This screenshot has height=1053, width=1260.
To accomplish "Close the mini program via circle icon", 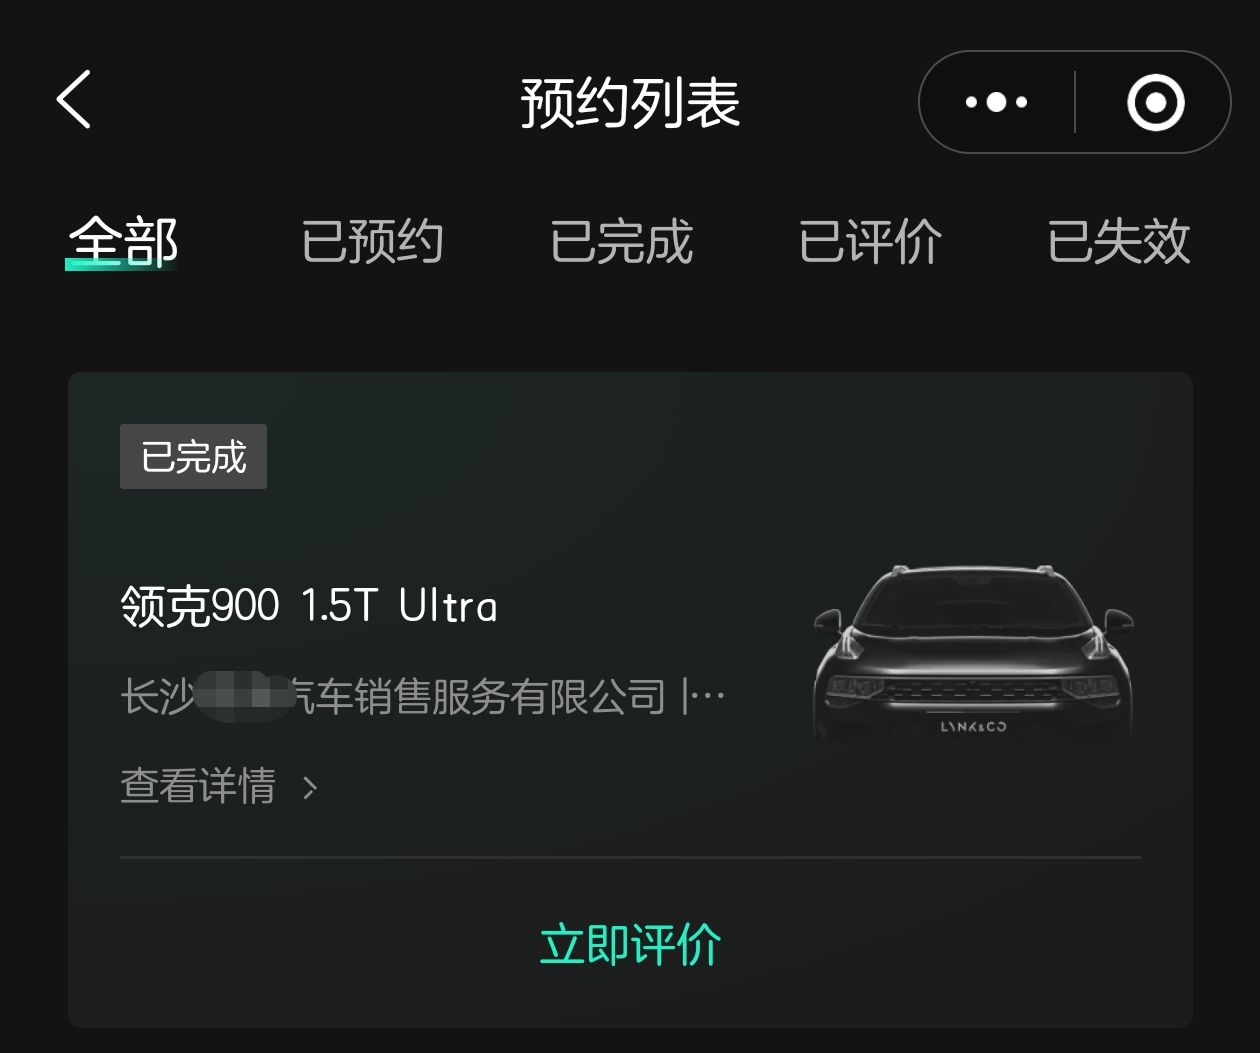I will pyautogui.click(x=1156, y=102).
